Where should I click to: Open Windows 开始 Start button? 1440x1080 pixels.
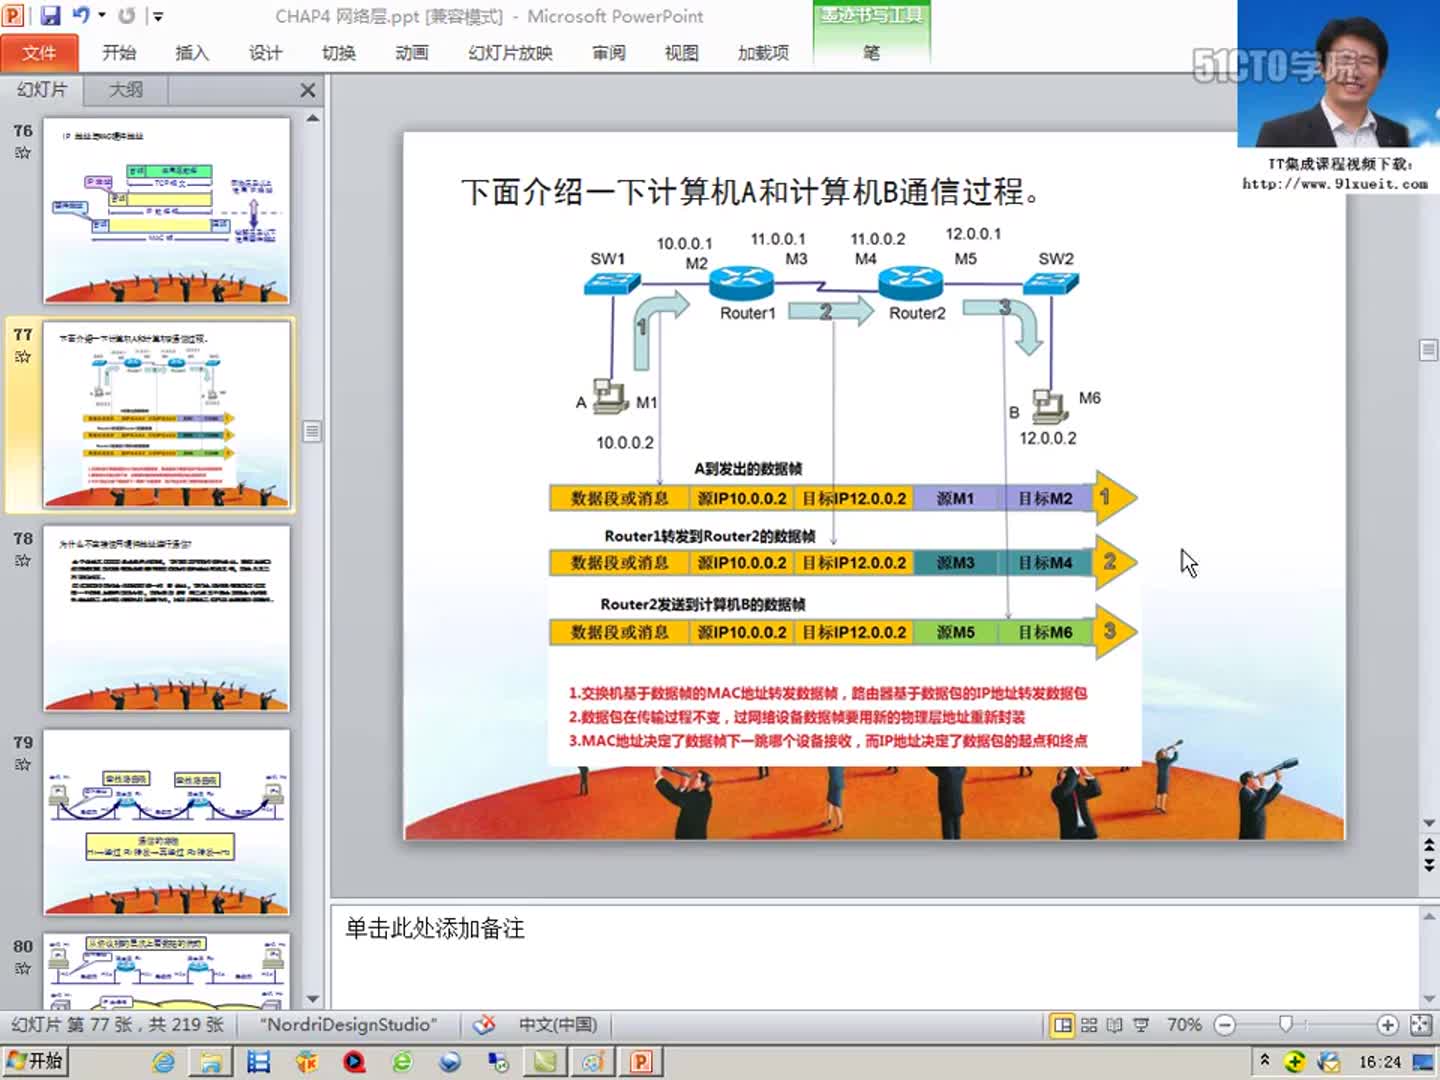[x=35, y=1061]
